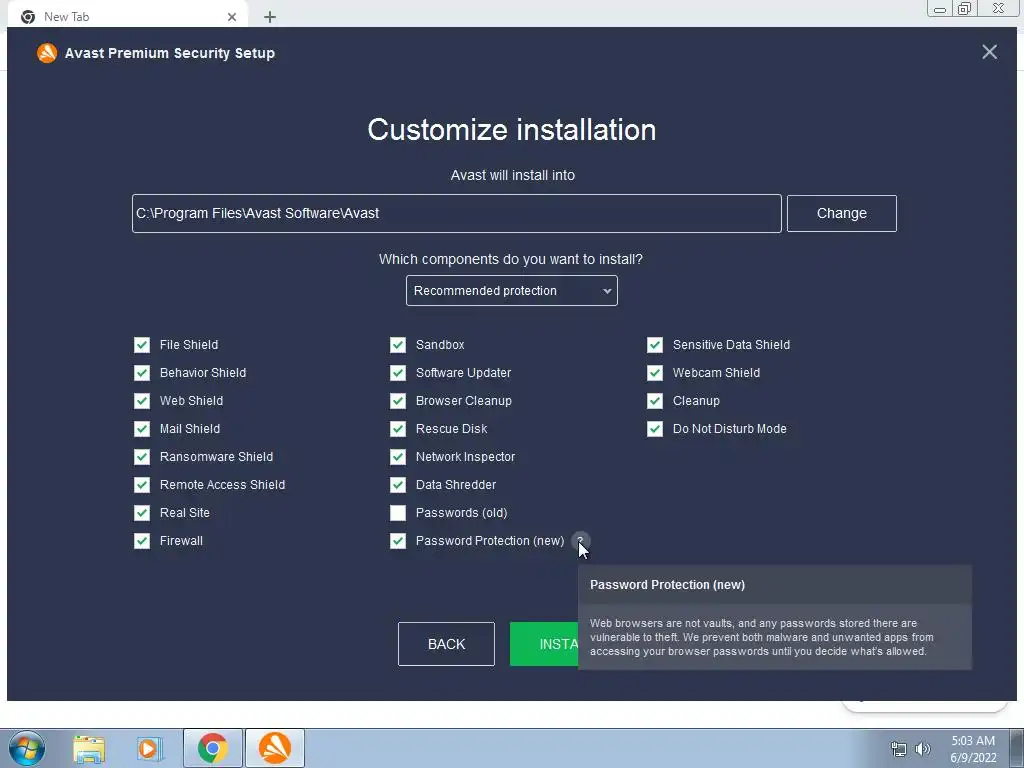
Task: Toggle Do Not Disturb Mode checkbox
Action: [655, 429]
